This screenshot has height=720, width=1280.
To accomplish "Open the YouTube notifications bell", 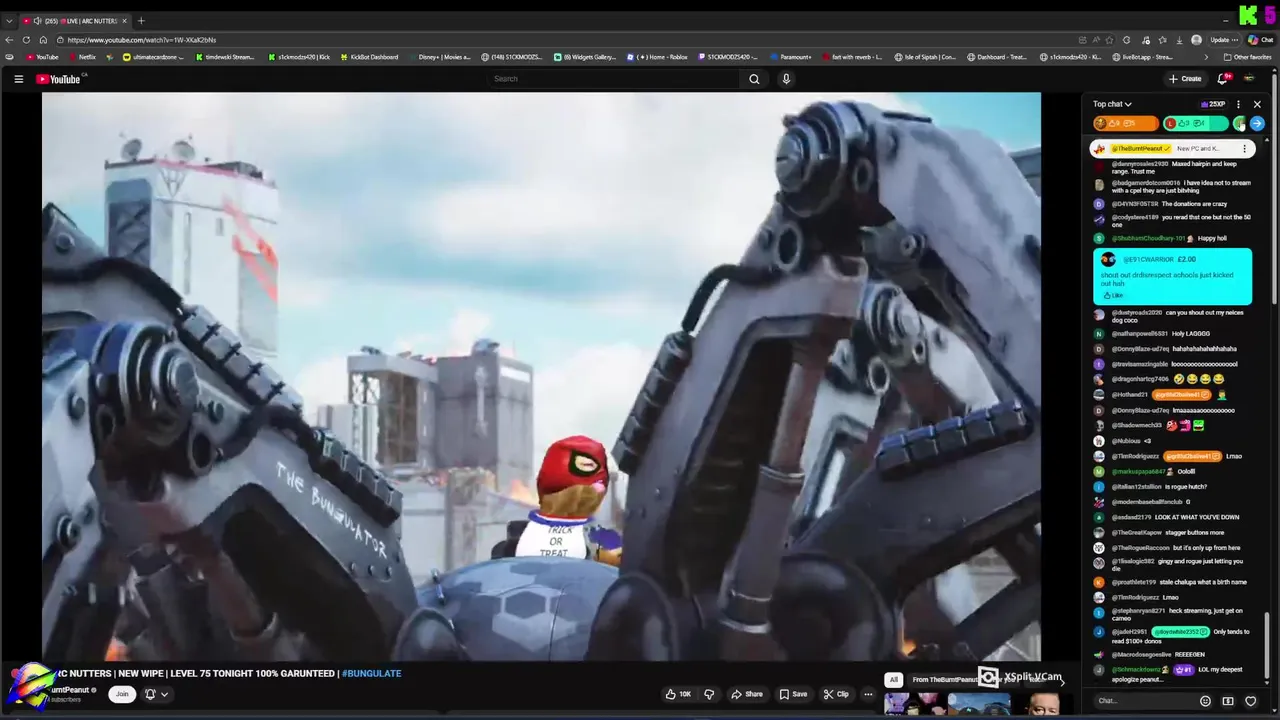I will tap(1222, 79).
